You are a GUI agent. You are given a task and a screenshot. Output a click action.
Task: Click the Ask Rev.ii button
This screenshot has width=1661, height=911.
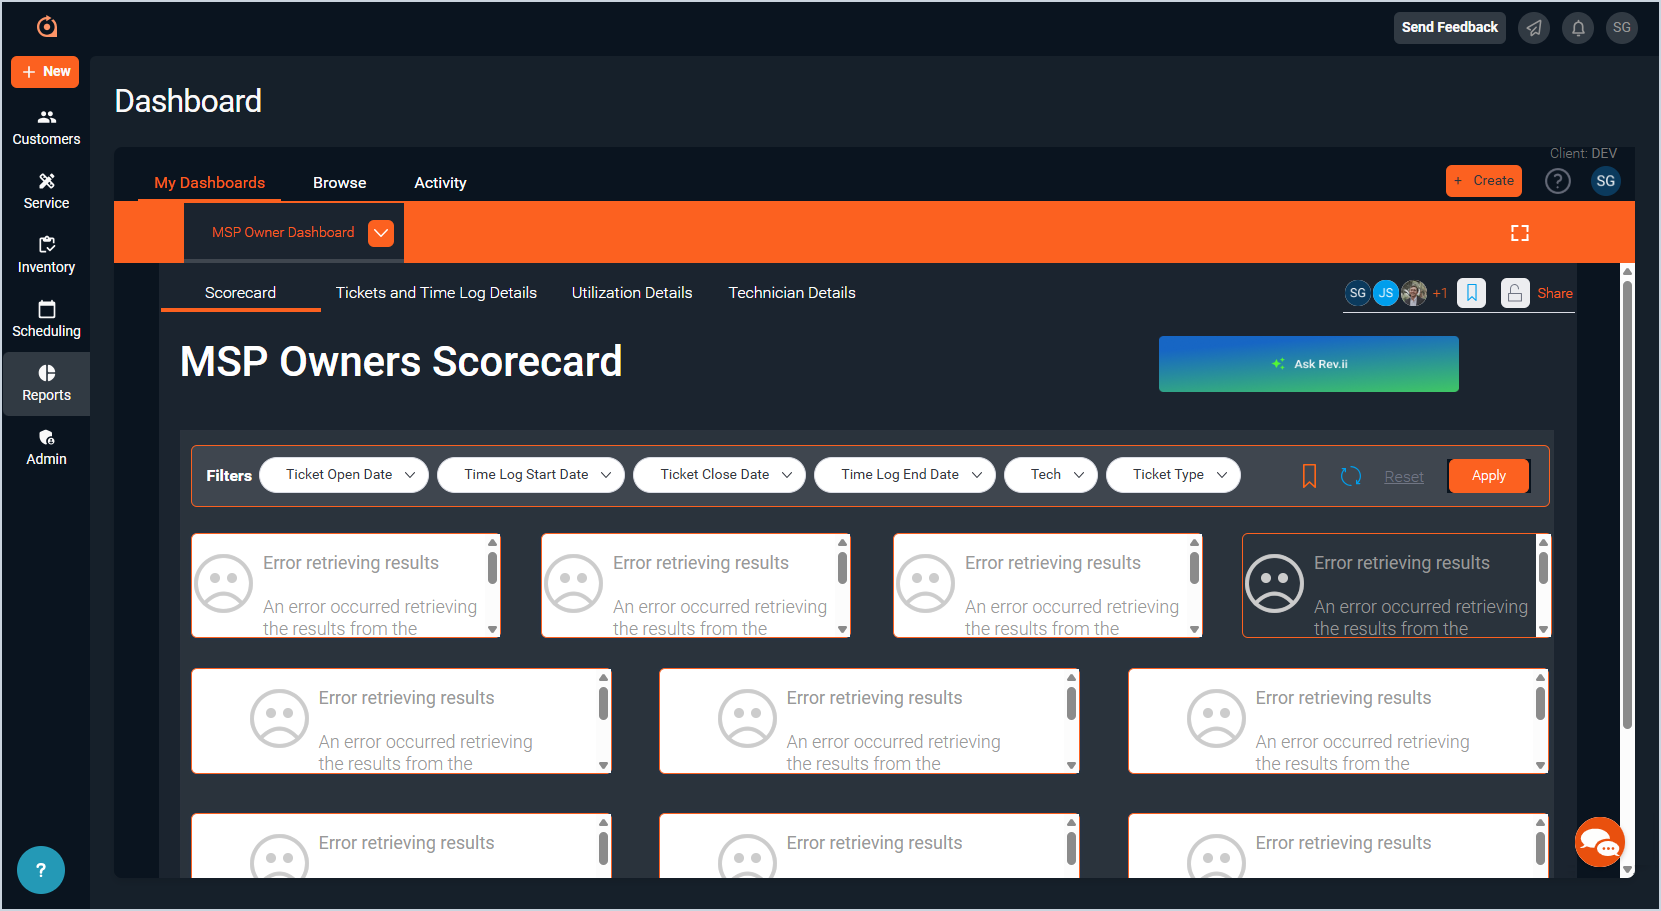point(1309,364)
